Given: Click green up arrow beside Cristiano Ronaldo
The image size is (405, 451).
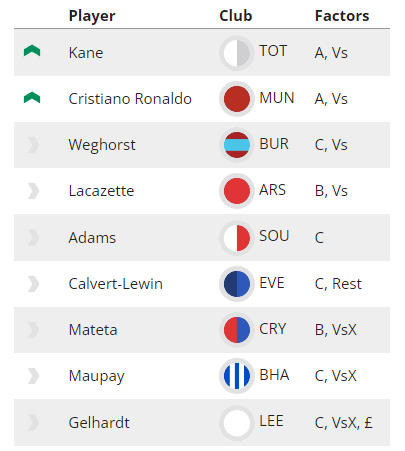Looking at the screenshot, I should (32, 98).
